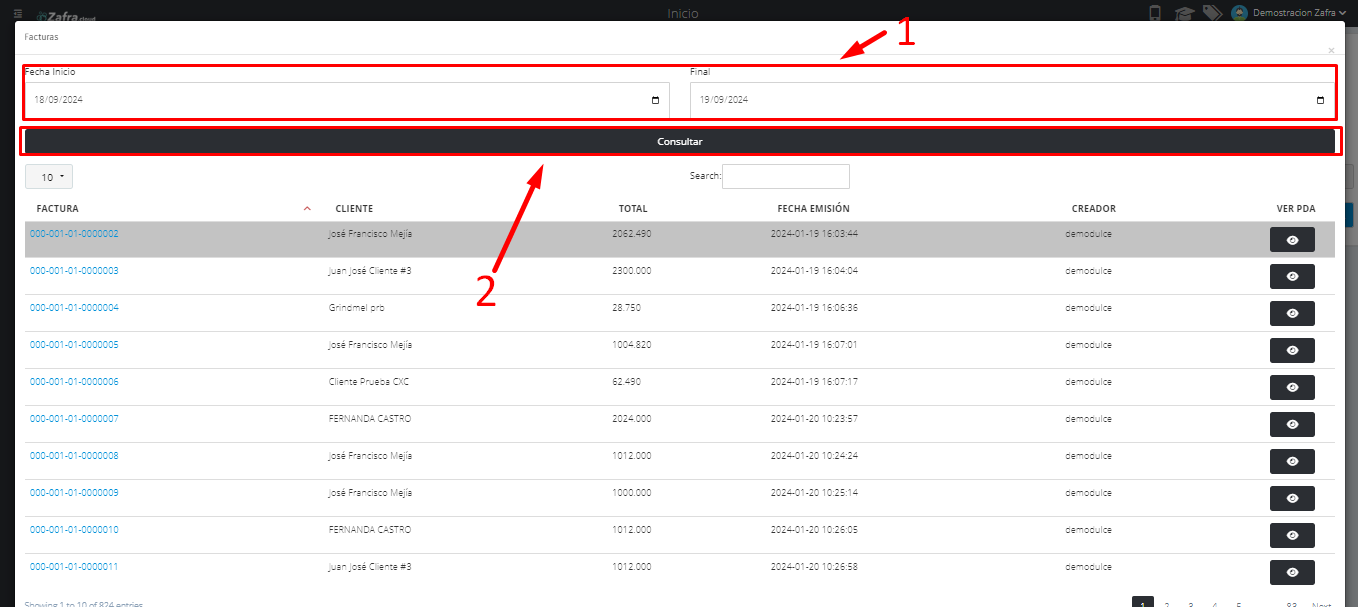This screenshot has height=607, width=1358.
Task: Click the Facturas dialog title
Action: tap(41, 36)
